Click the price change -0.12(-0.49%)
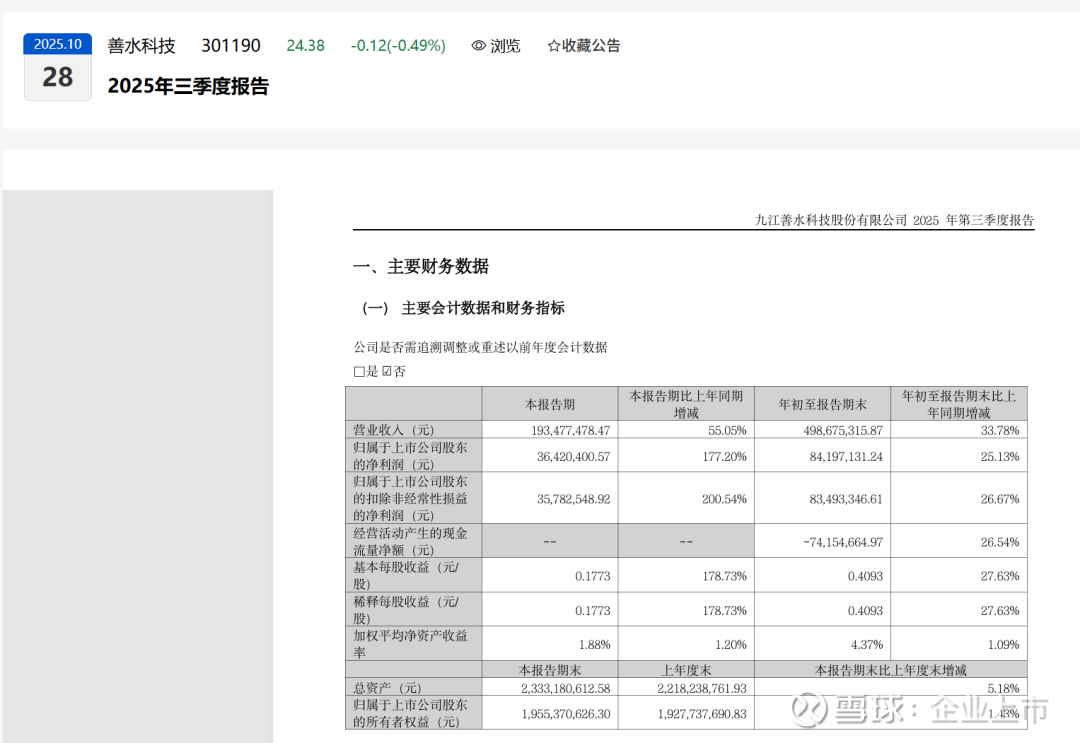Image resolution: width=1080 pixels, height=743 pixels. click(x=398, y=46)
